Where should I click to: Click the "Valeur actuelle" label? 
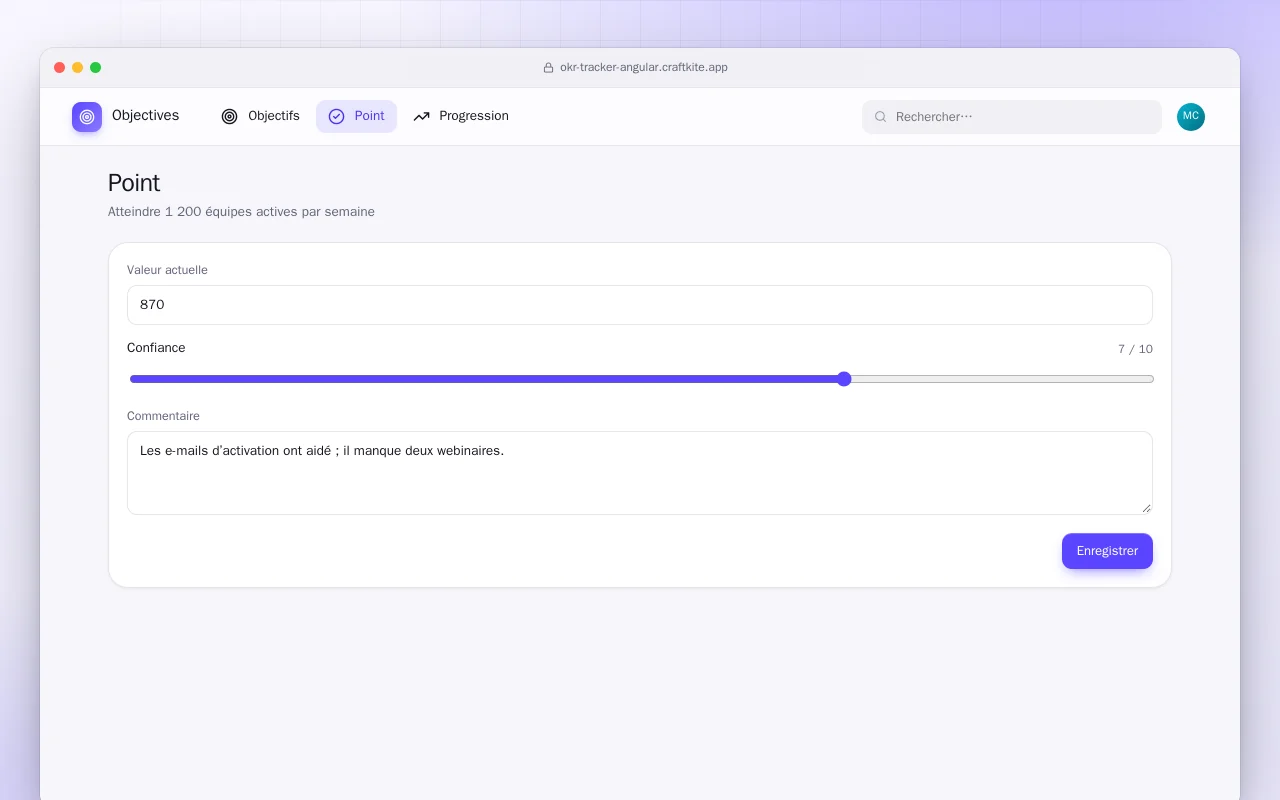pyautogui.click(x=167, y=270)
